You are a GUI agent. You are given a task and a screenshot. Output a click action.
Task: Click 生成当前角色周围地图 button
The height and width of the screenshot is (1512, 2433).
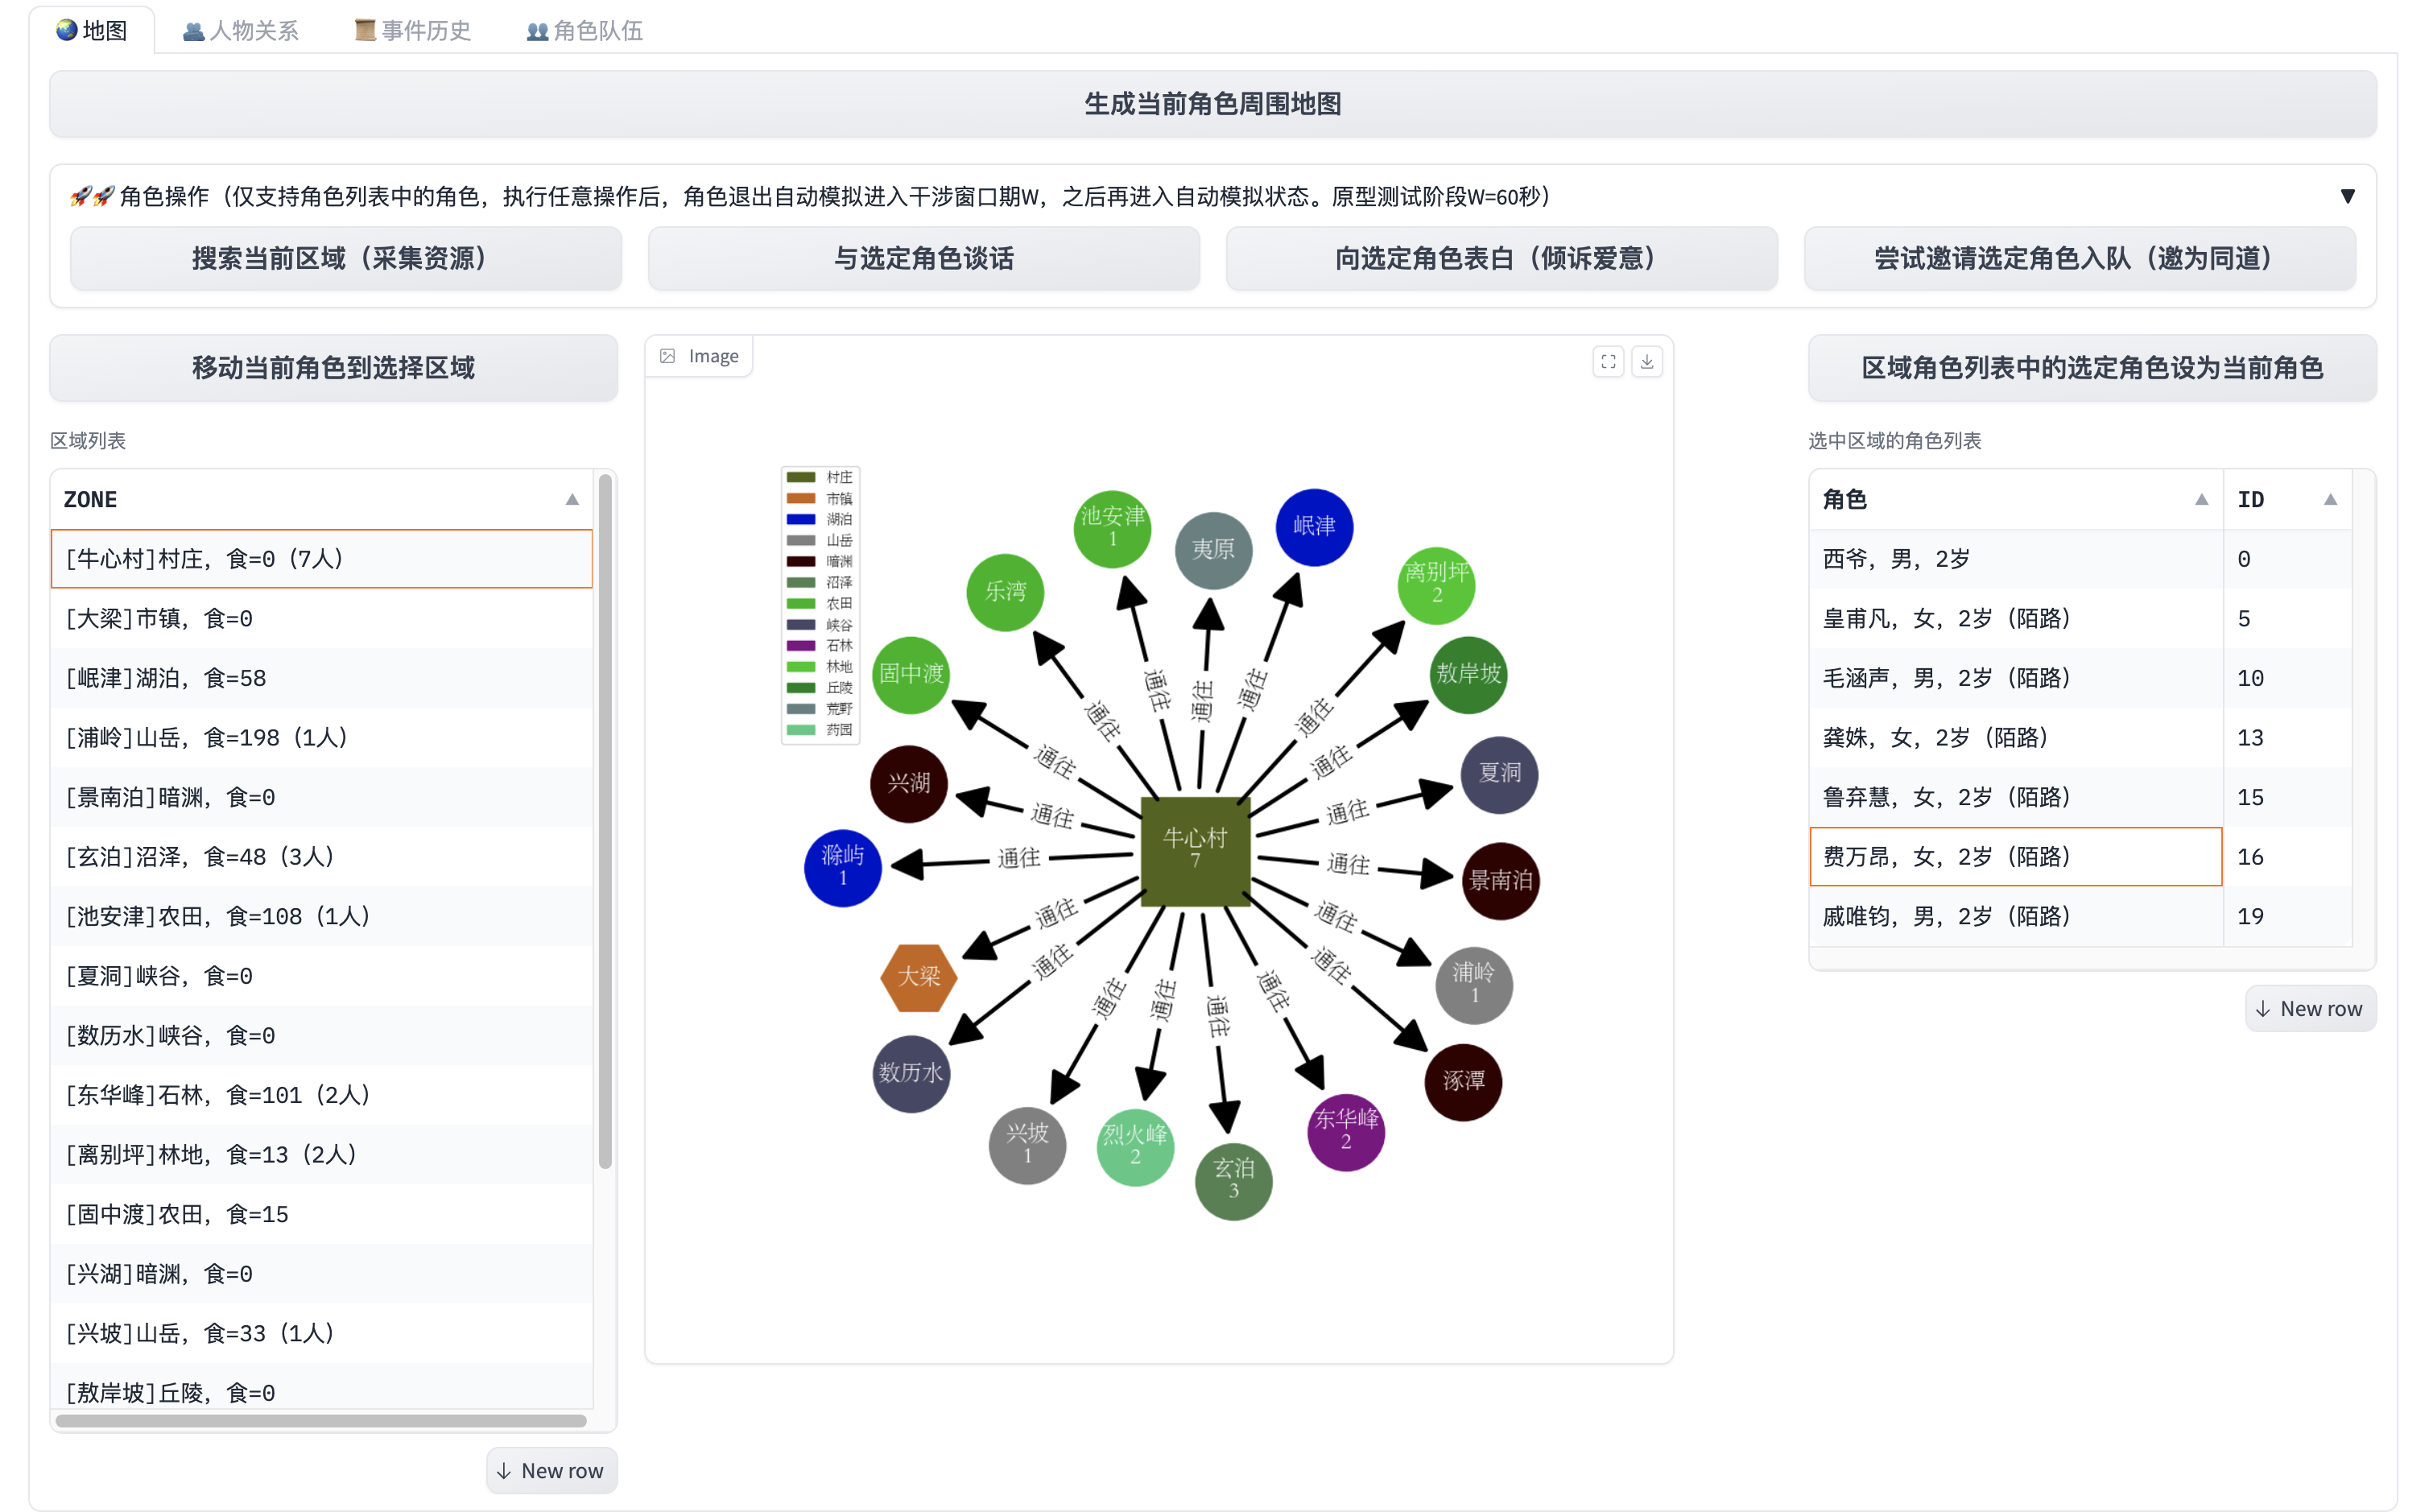[1212, 103]
